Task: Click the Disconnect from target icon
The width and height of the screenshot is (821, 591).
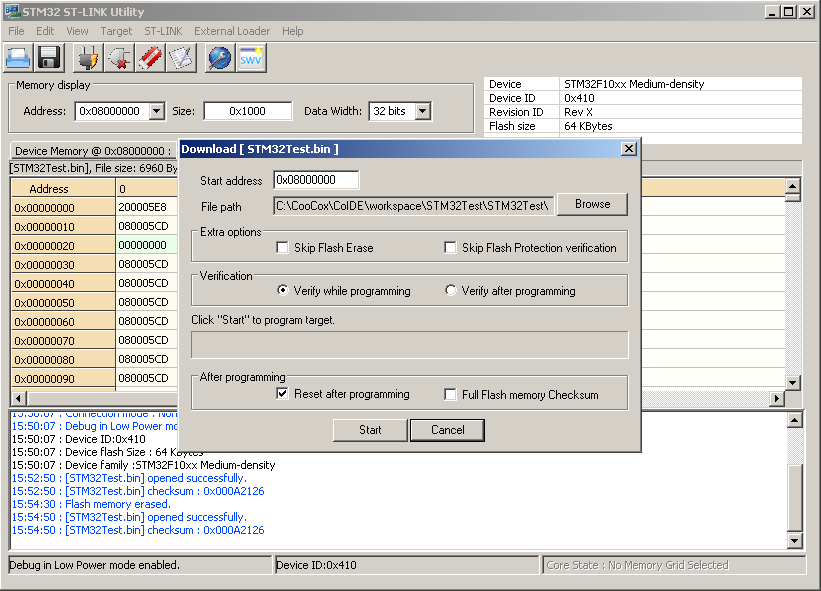Action: pos(120,58)
